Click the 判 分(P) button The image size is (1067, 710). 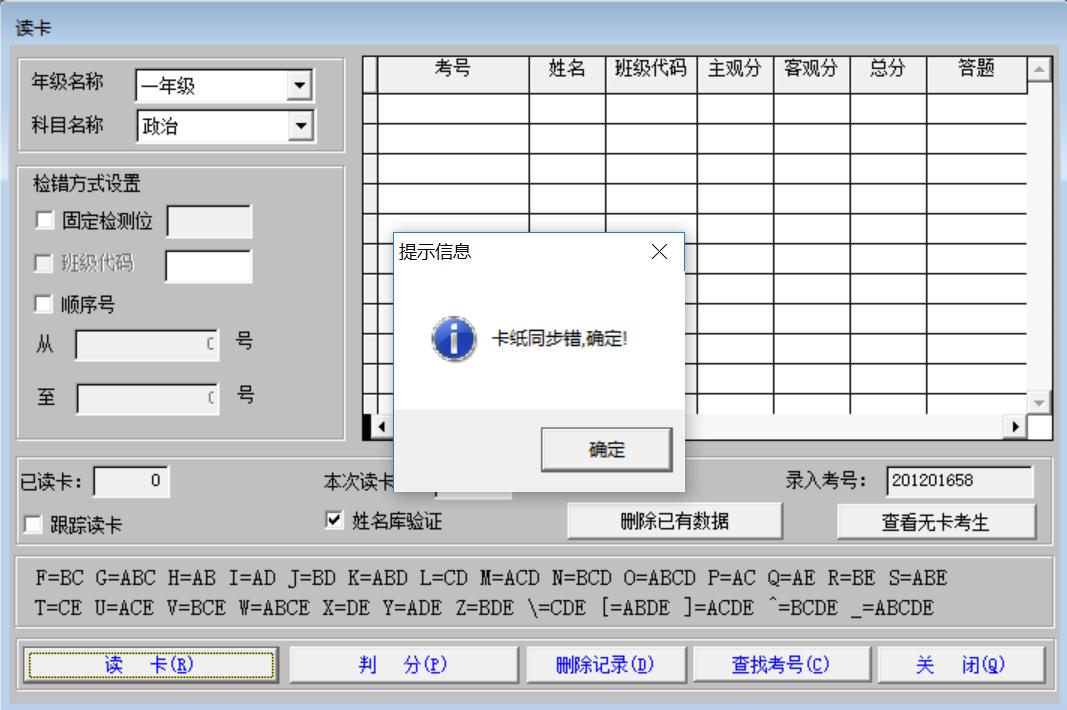pos(403,664)
